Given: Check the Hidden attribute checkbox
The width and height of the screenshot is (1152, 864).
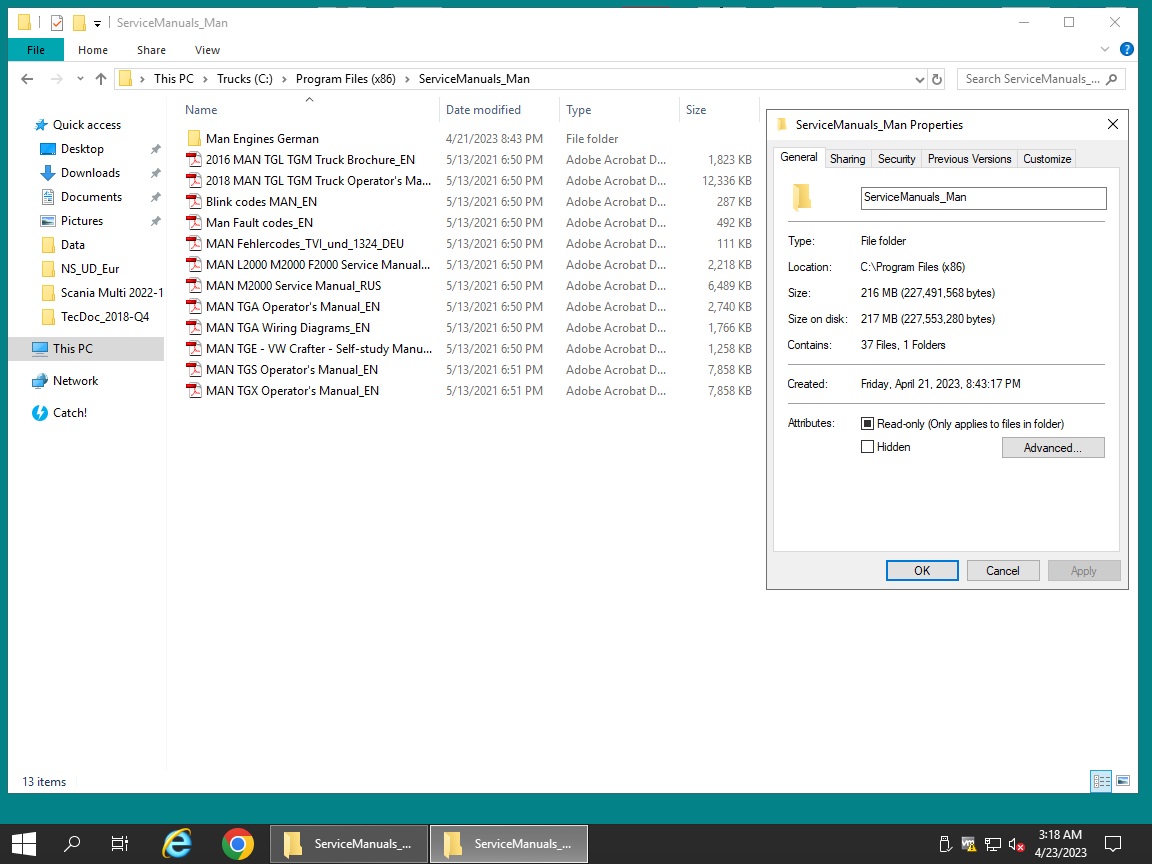Looking at the screenshot, I should [x=867, y=447].
